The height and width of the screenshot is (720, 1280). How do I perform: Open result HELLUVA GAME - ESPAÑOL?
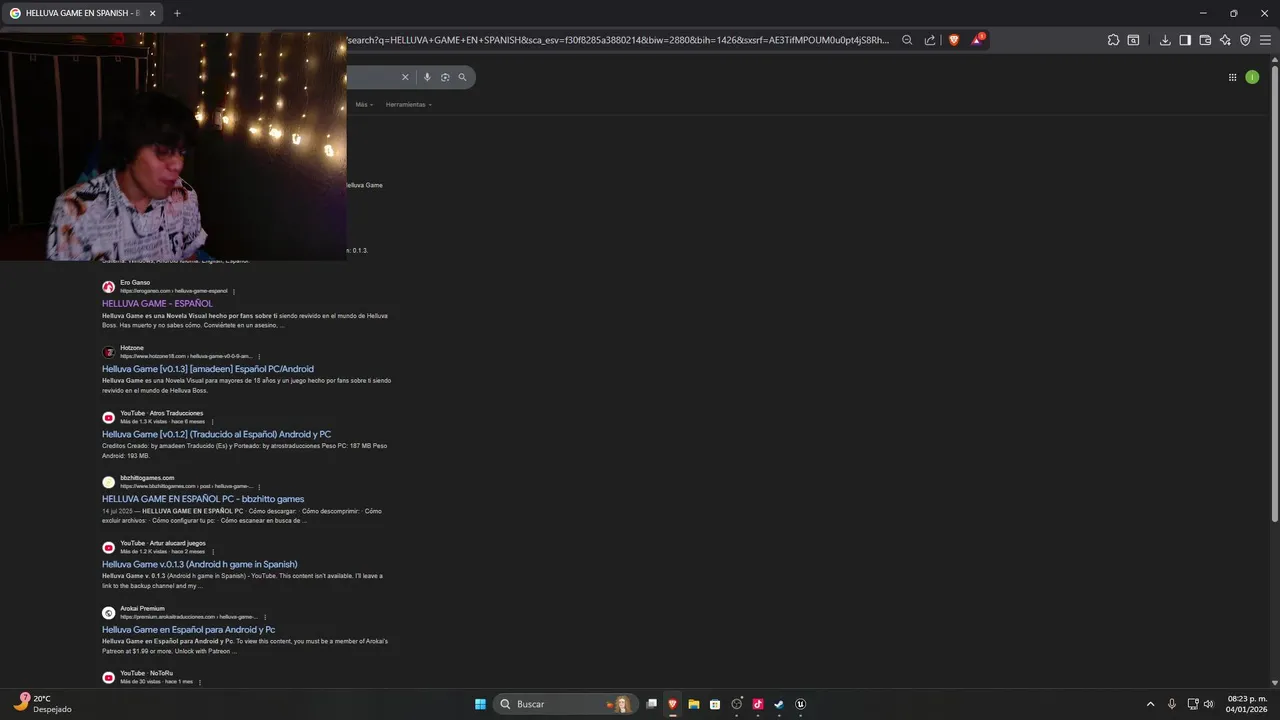[157, 303]
